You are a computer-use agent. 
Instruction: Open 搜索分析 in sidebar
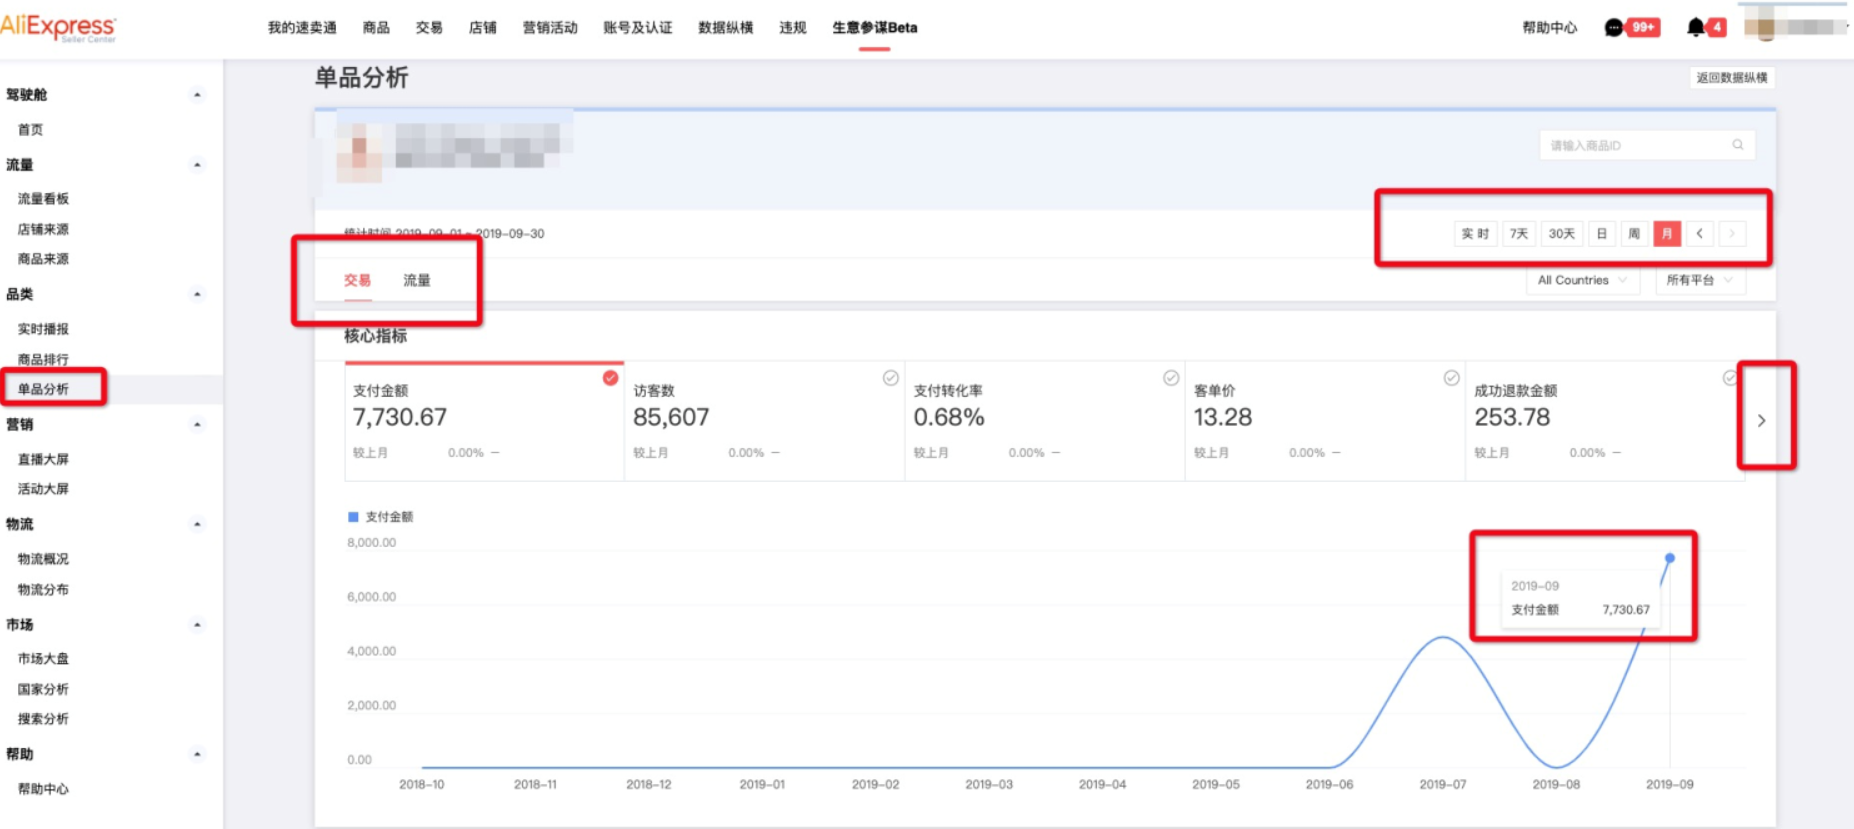click(43, 719)
